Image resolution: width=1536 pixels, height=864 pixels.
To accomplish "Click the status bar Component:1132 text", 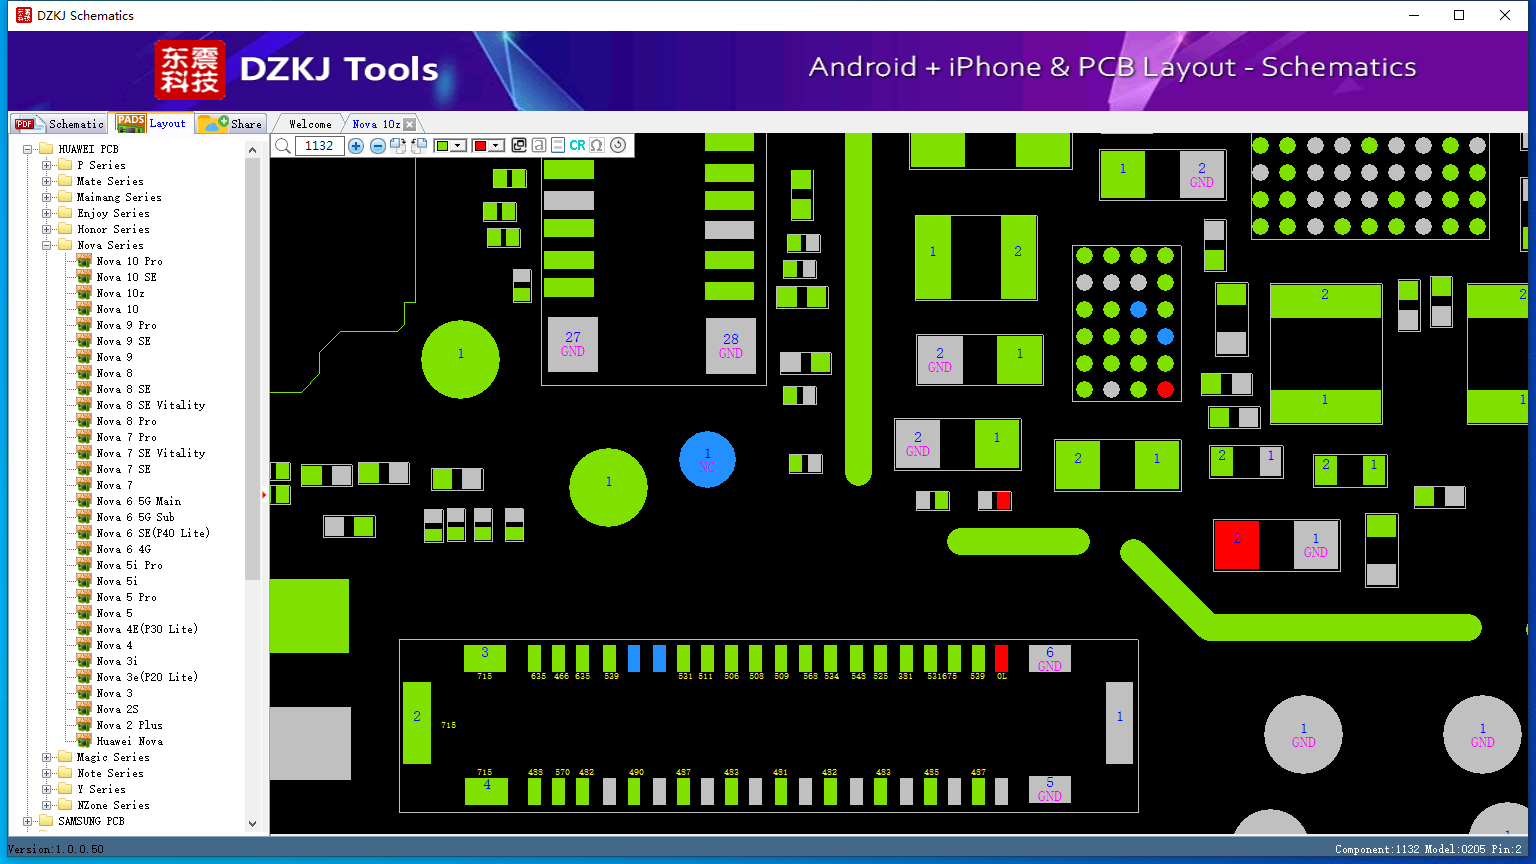I will click(x=1377, y=849).
